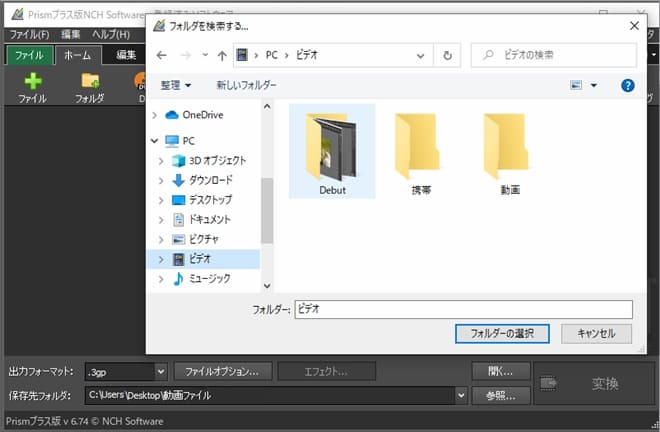Open the help question mark icon

point(628,85)
